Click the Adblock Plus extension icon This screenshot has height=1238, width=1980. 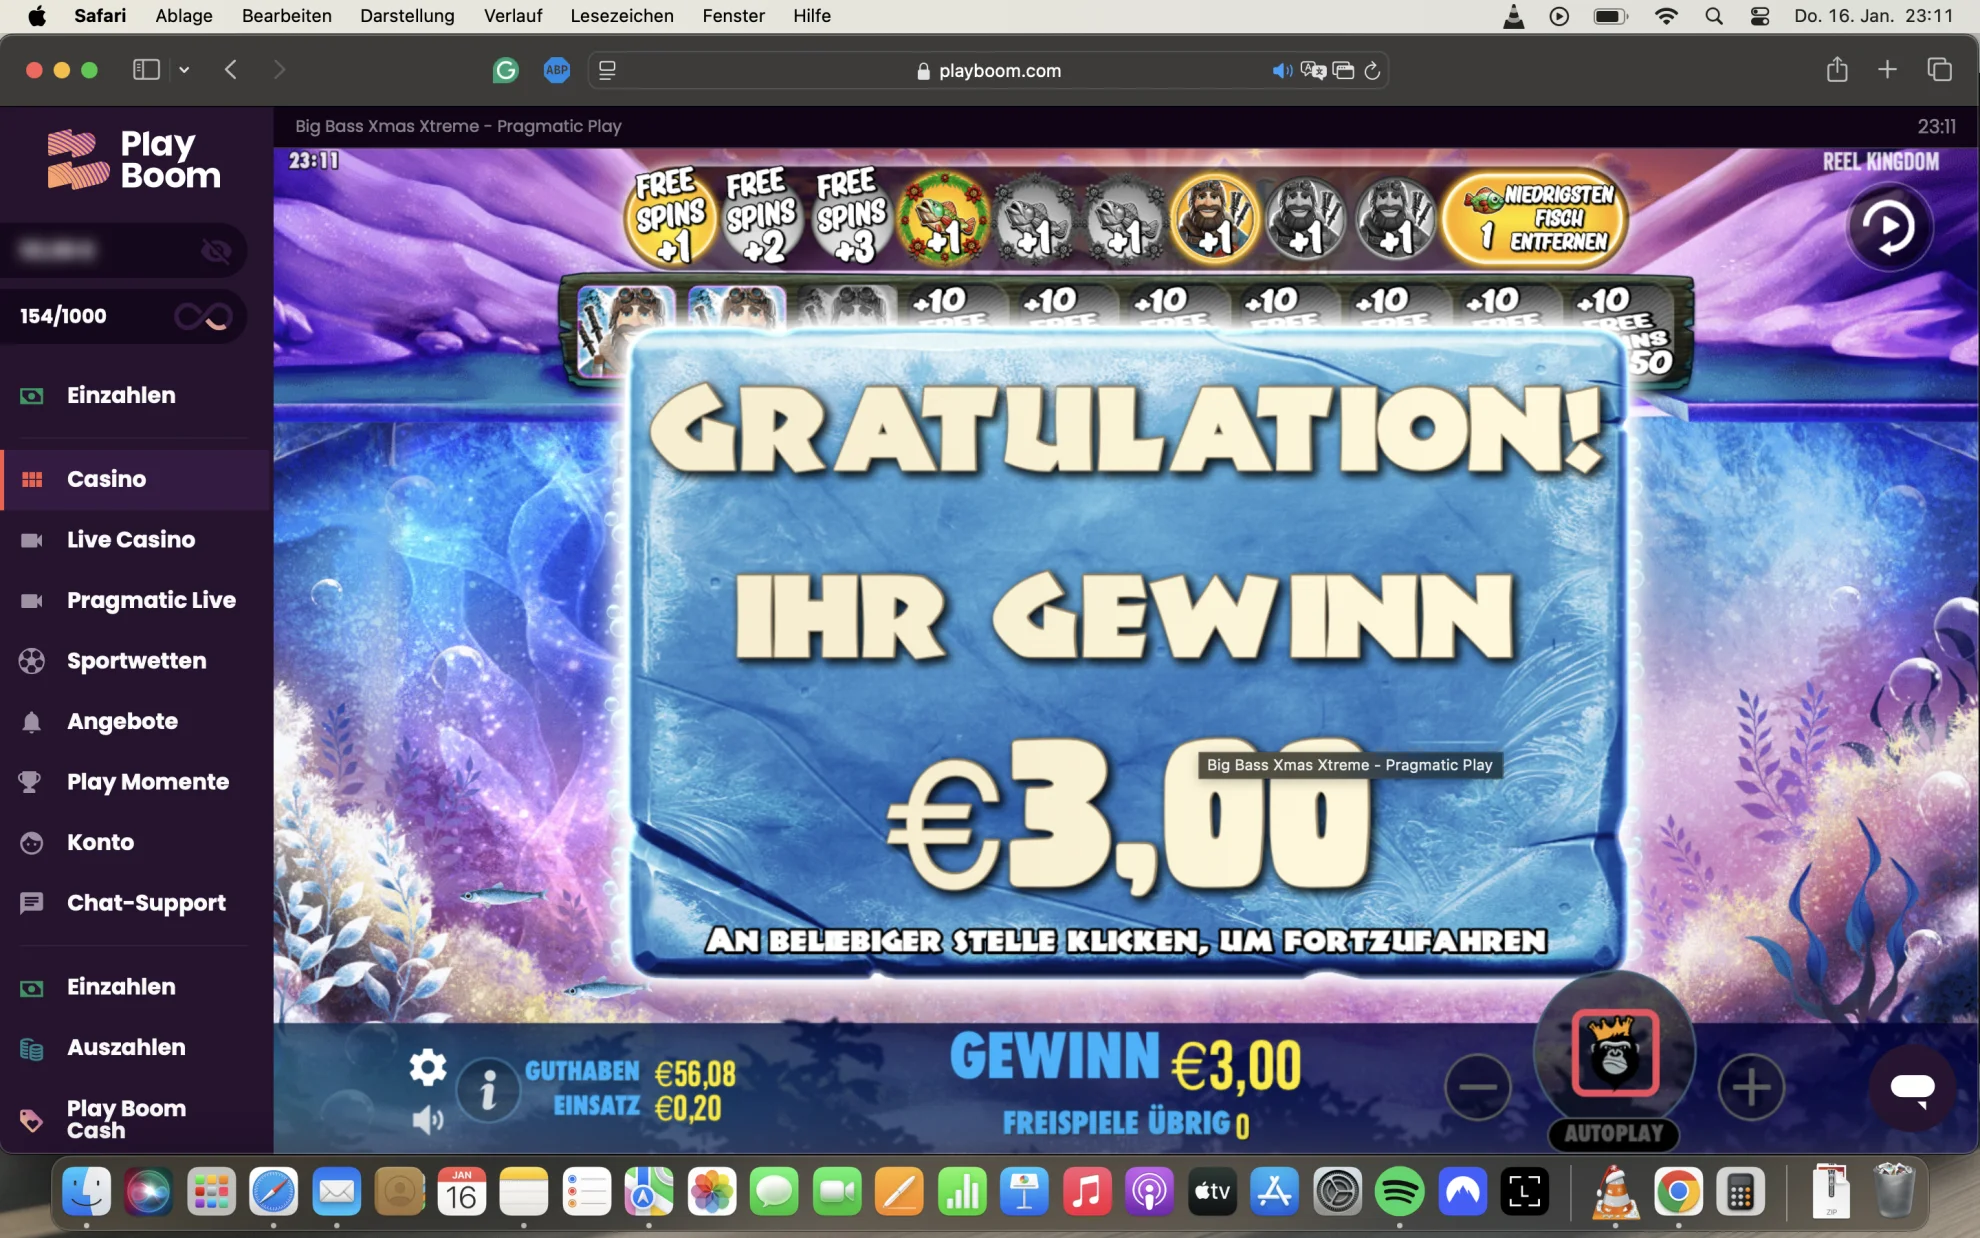(x=557, y=70)
